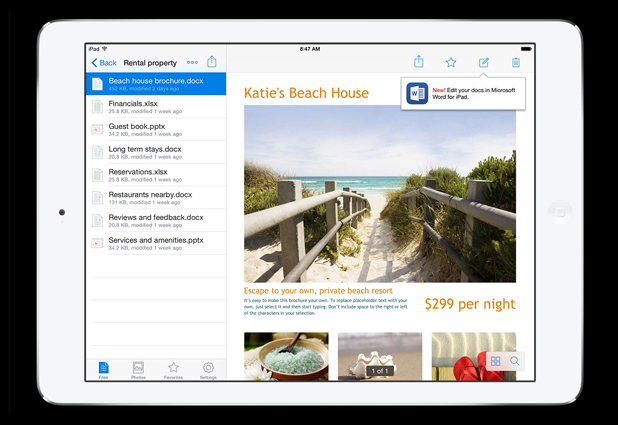
Task: Open the more options ellipsis in sidebar
Action: (192, 62)
